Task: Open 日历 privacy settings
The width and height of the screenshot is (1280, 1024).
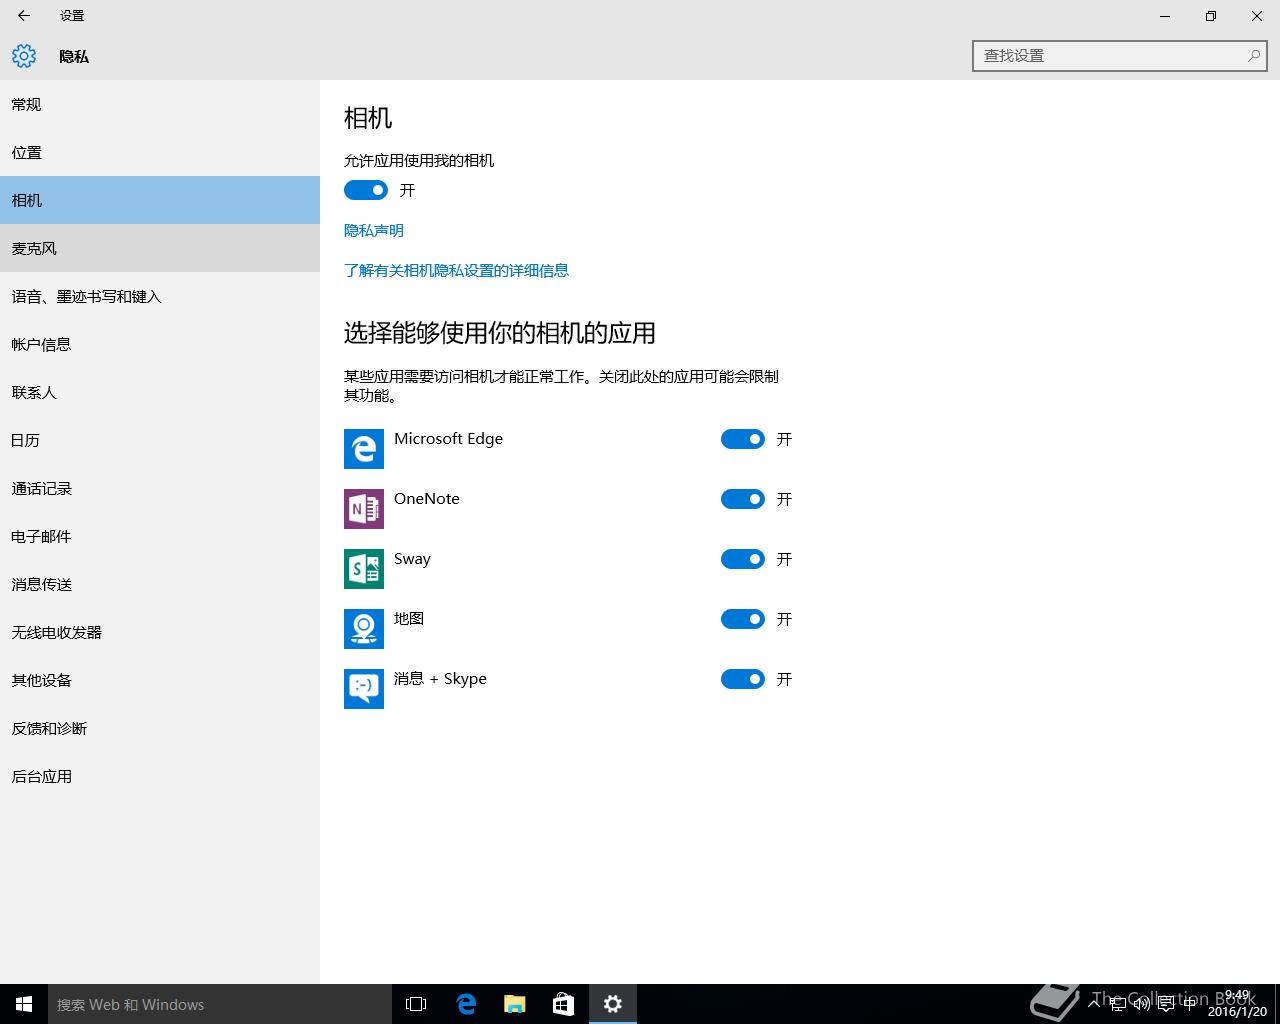Action: click(x=160, y=440)
